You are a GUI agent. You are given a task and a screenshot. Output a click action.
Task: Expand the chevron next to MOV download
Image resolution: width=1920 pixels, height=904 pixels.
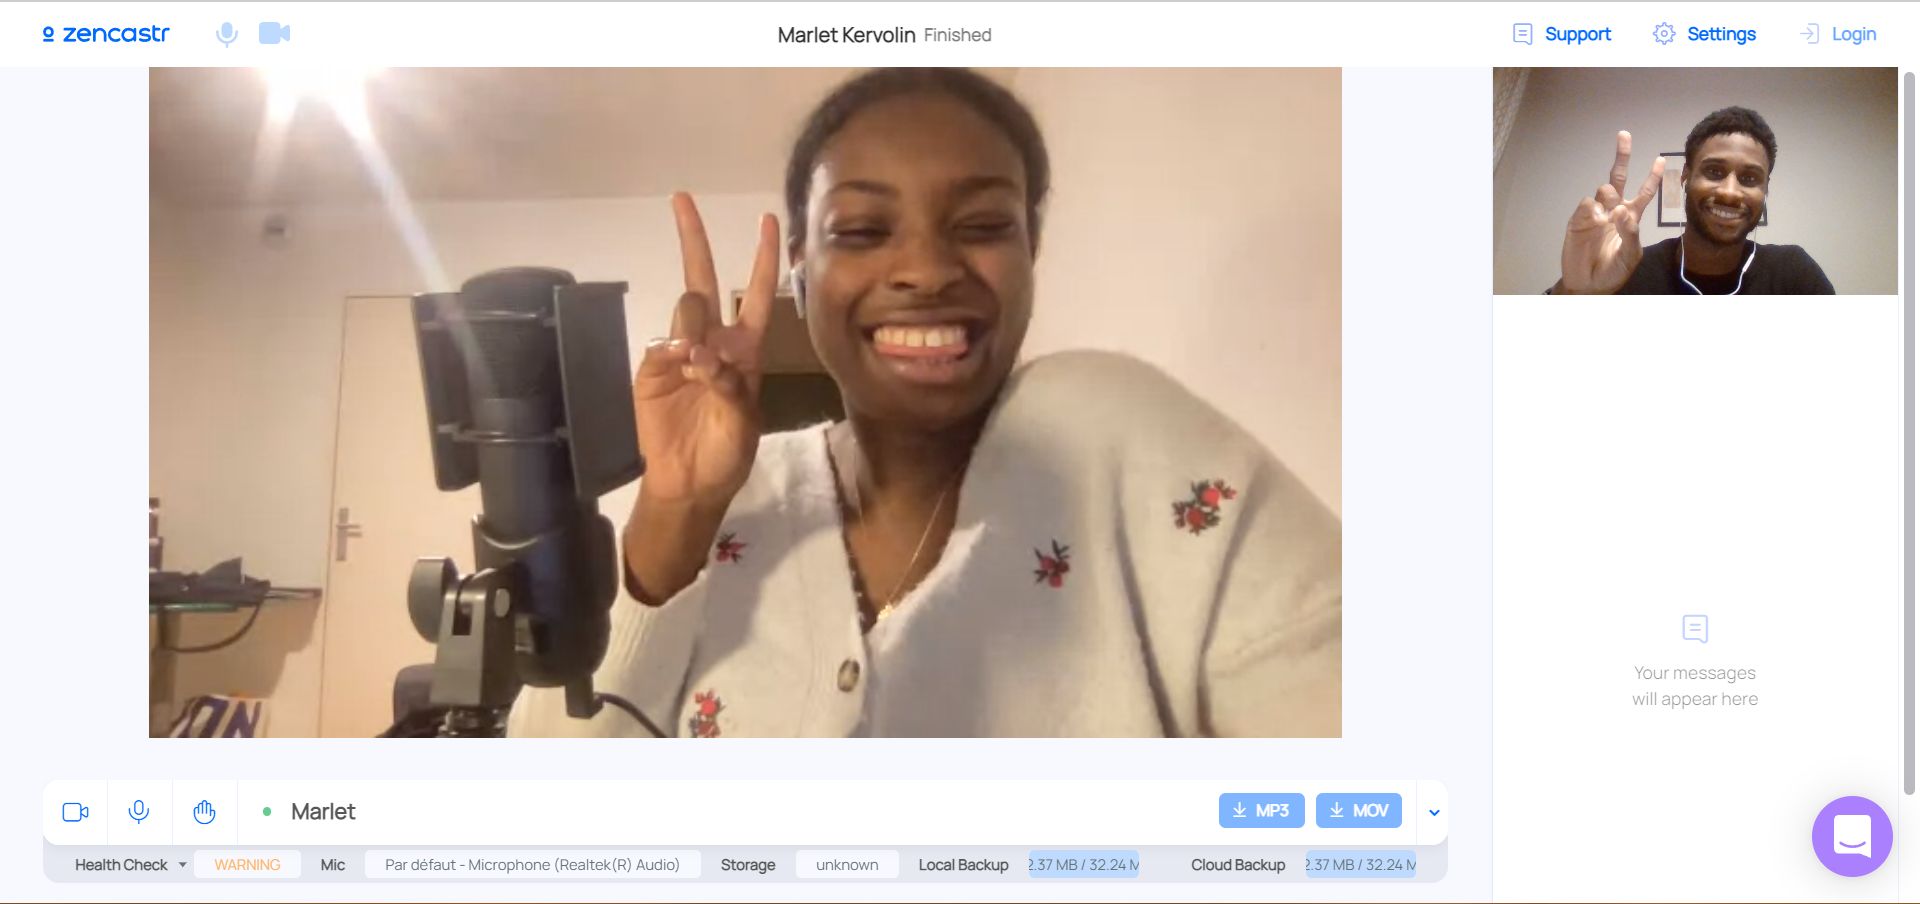1434,812
